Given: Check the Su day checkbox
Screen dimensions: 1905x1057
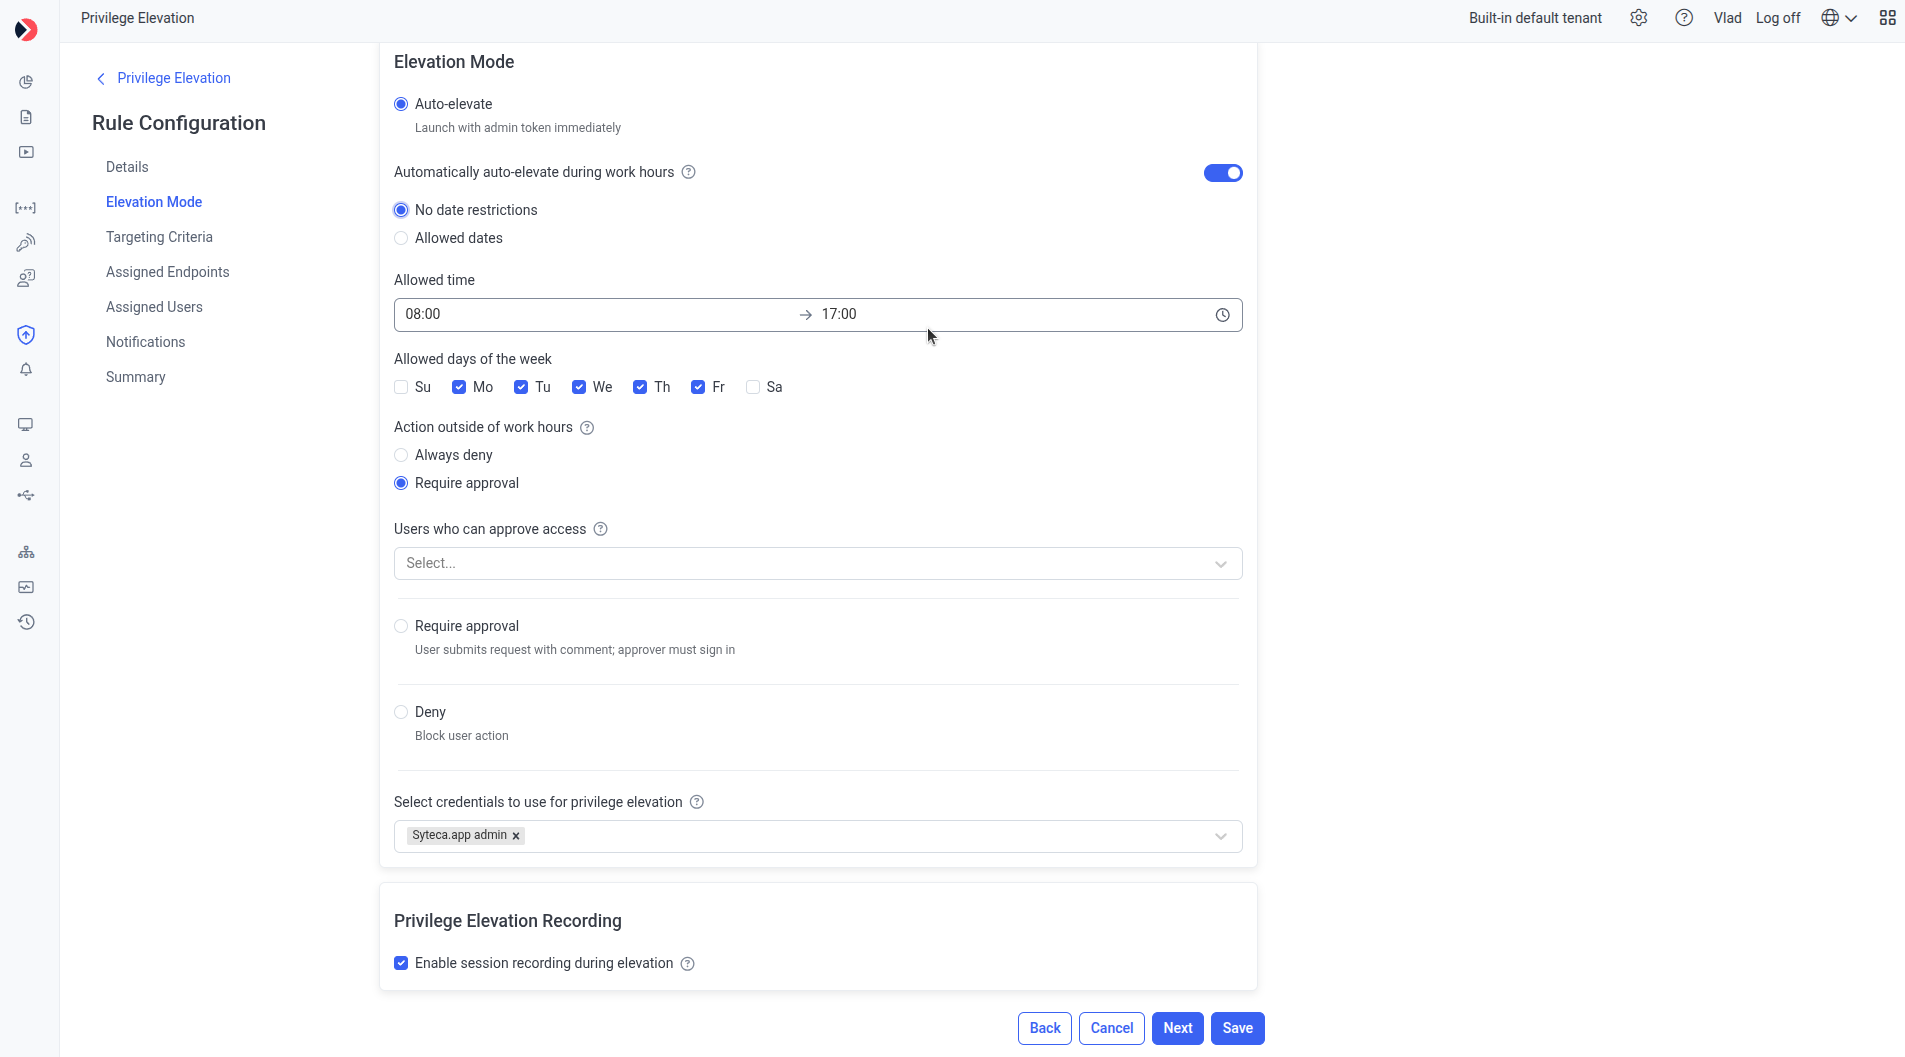Looking at the screenshot, I should (401, 387).
